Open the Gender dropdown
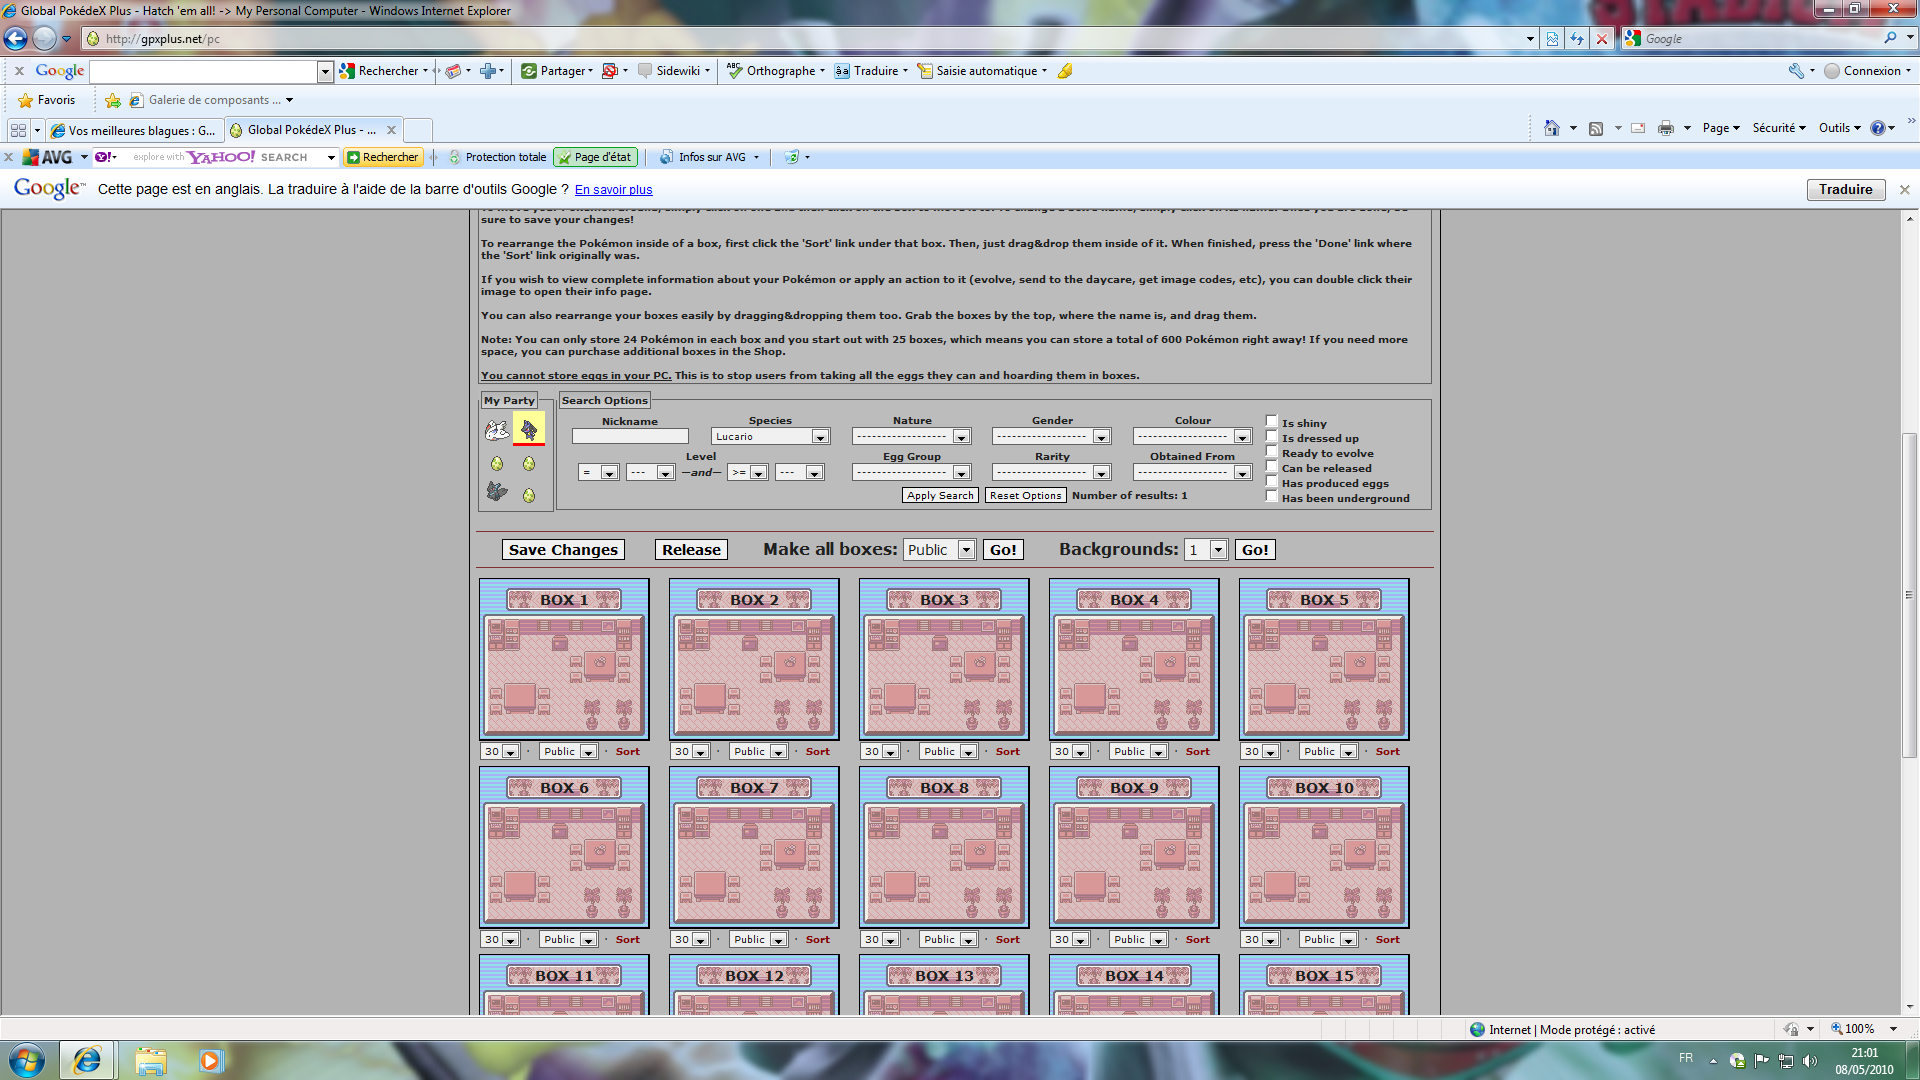The height and width of the screenshot is (1080, 1920). click(1051, 437)
